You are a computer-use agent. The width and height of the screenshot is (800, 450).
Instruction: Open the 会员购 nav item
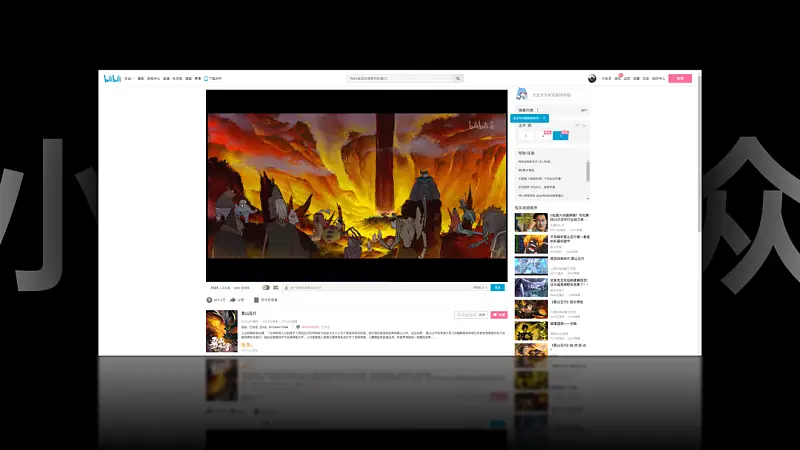177,79
